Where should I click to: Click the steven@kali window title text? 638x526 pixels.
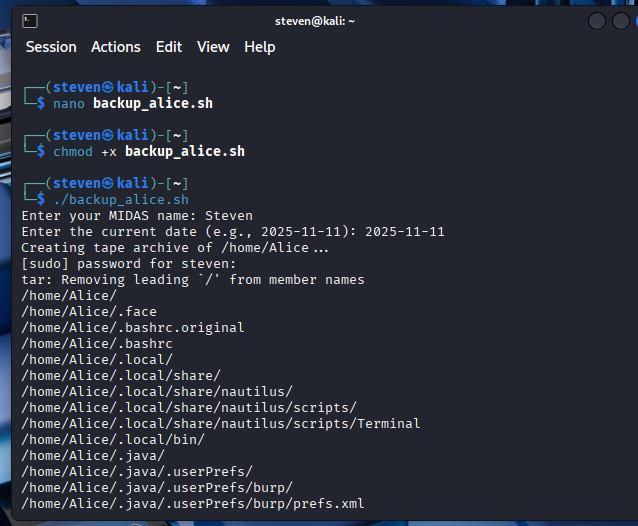tap(315, 20)
